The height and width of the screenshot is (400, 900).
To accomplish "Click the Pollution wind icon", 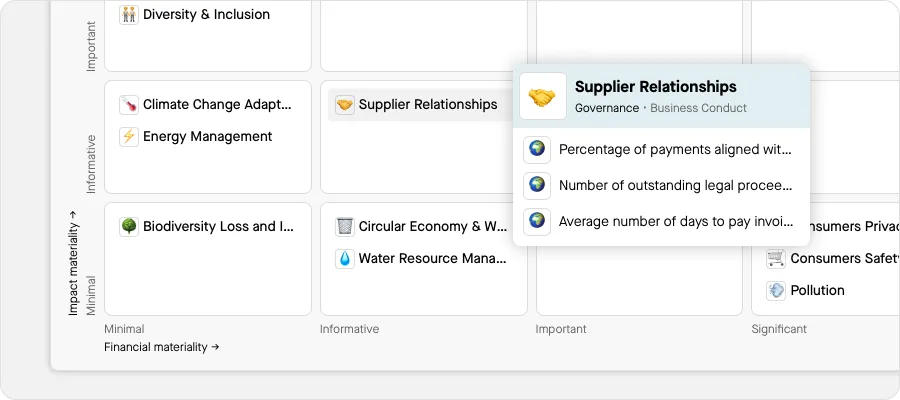I will [776, 291].
